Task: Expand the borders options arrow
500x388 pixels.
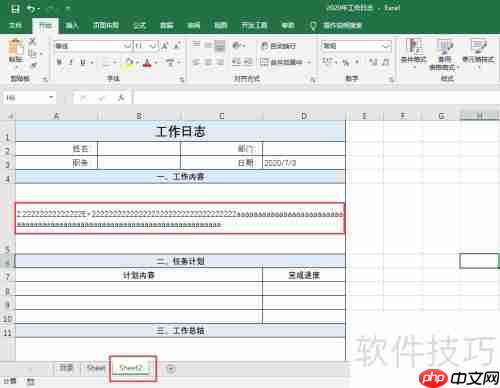Action: click(x=115, y=63)
